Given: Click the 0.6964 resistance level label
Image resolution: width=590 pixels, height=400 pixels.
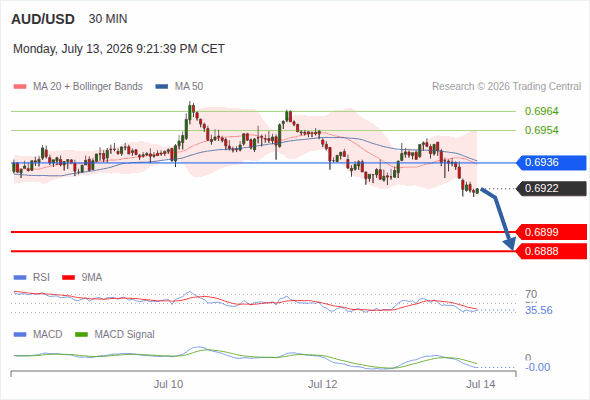Looking at the screenshot, I should [541, 111].
